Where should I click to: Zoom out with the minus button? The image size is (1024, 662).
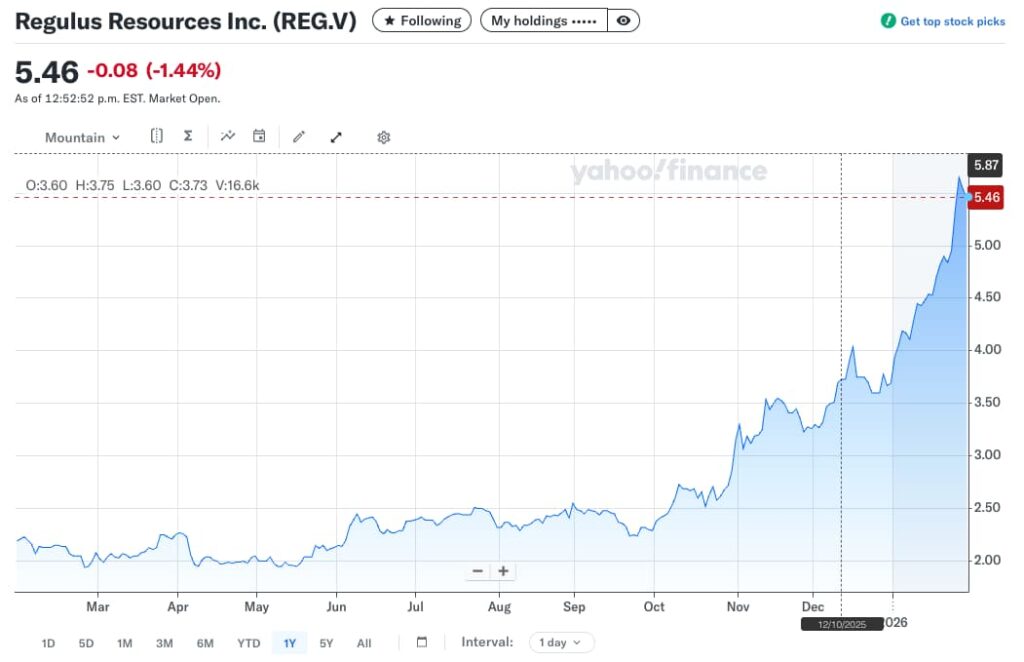478,571
